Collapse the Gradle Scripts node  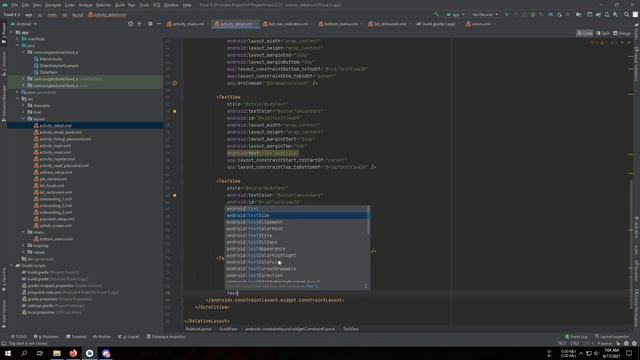tap(12, 266)
